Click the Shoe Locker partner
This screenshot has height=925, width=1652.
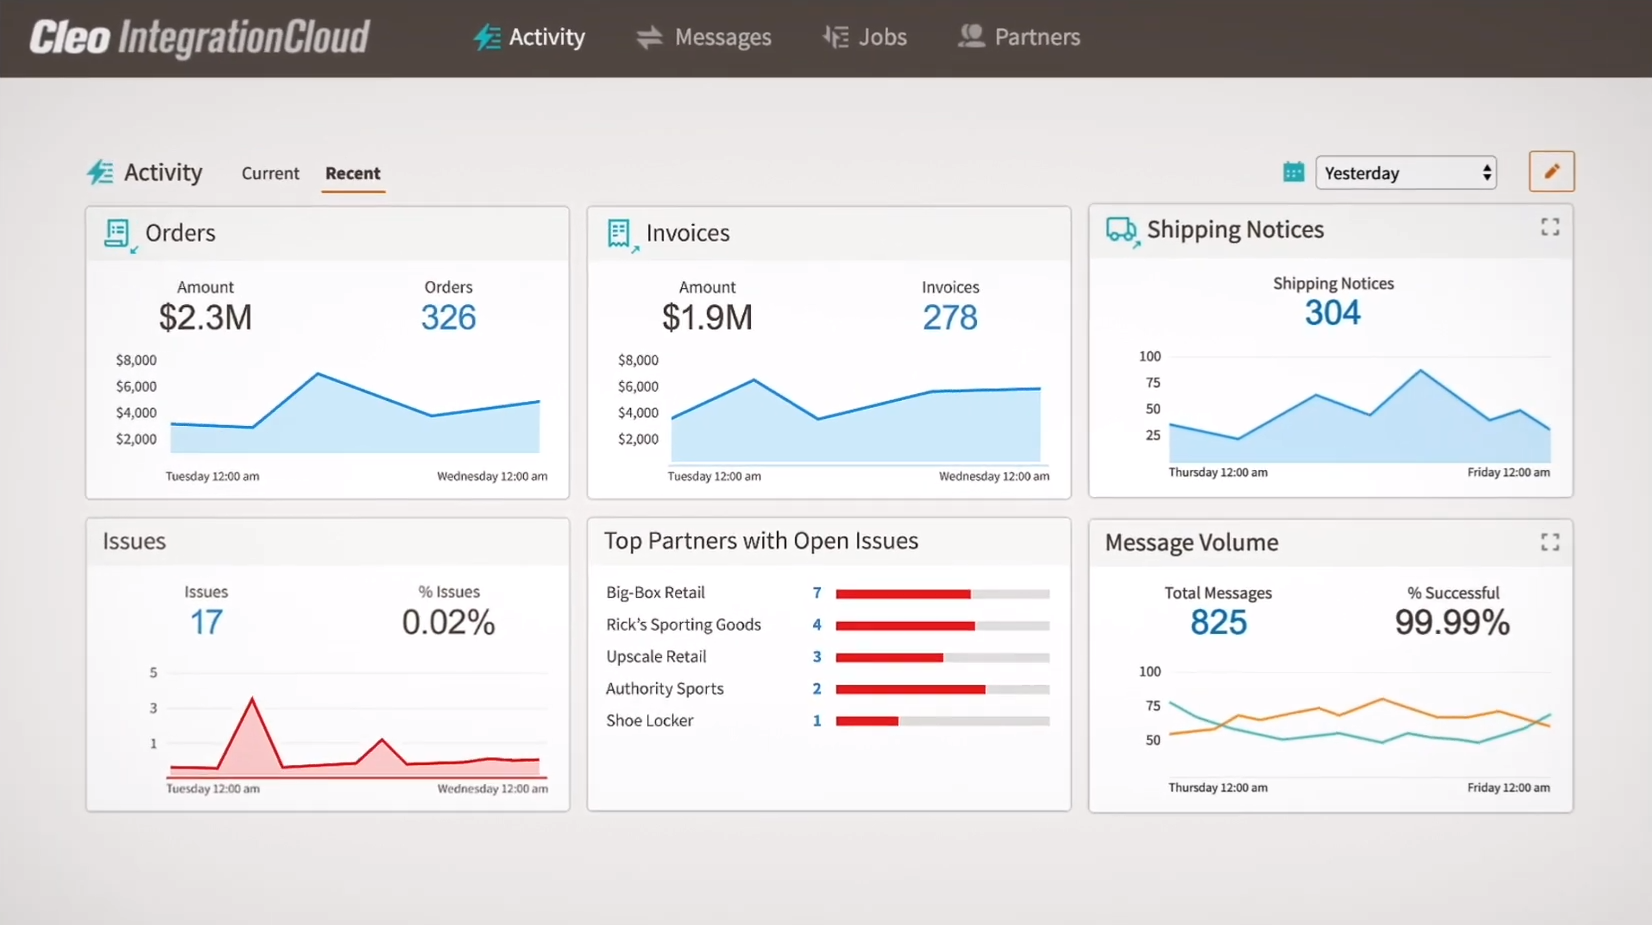649,720
